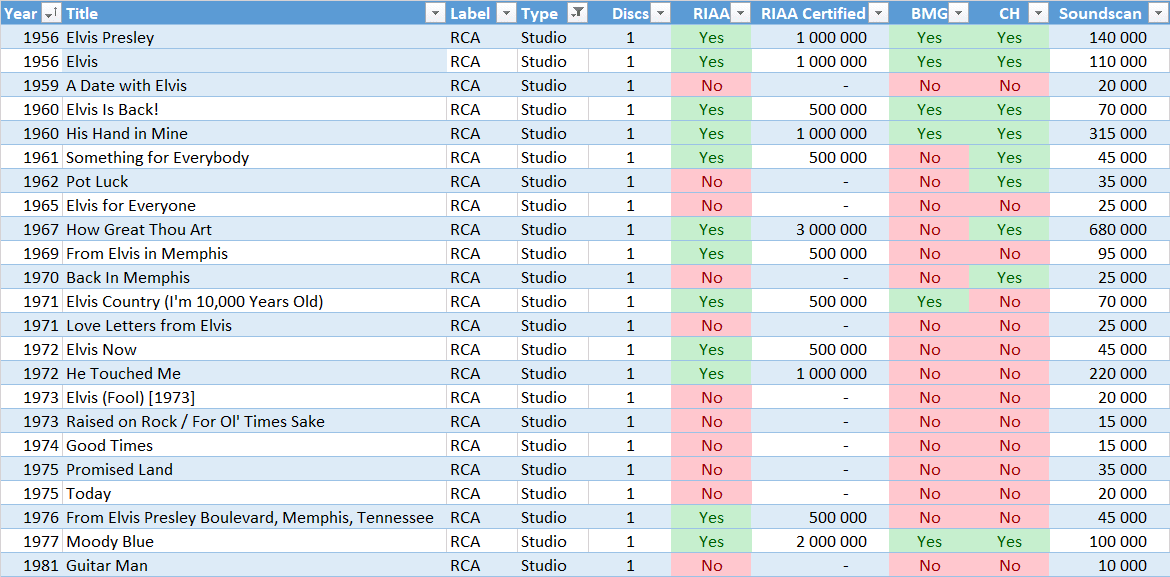
Task: Open the CH column filter dropdown
Action: coord(1039,13)
